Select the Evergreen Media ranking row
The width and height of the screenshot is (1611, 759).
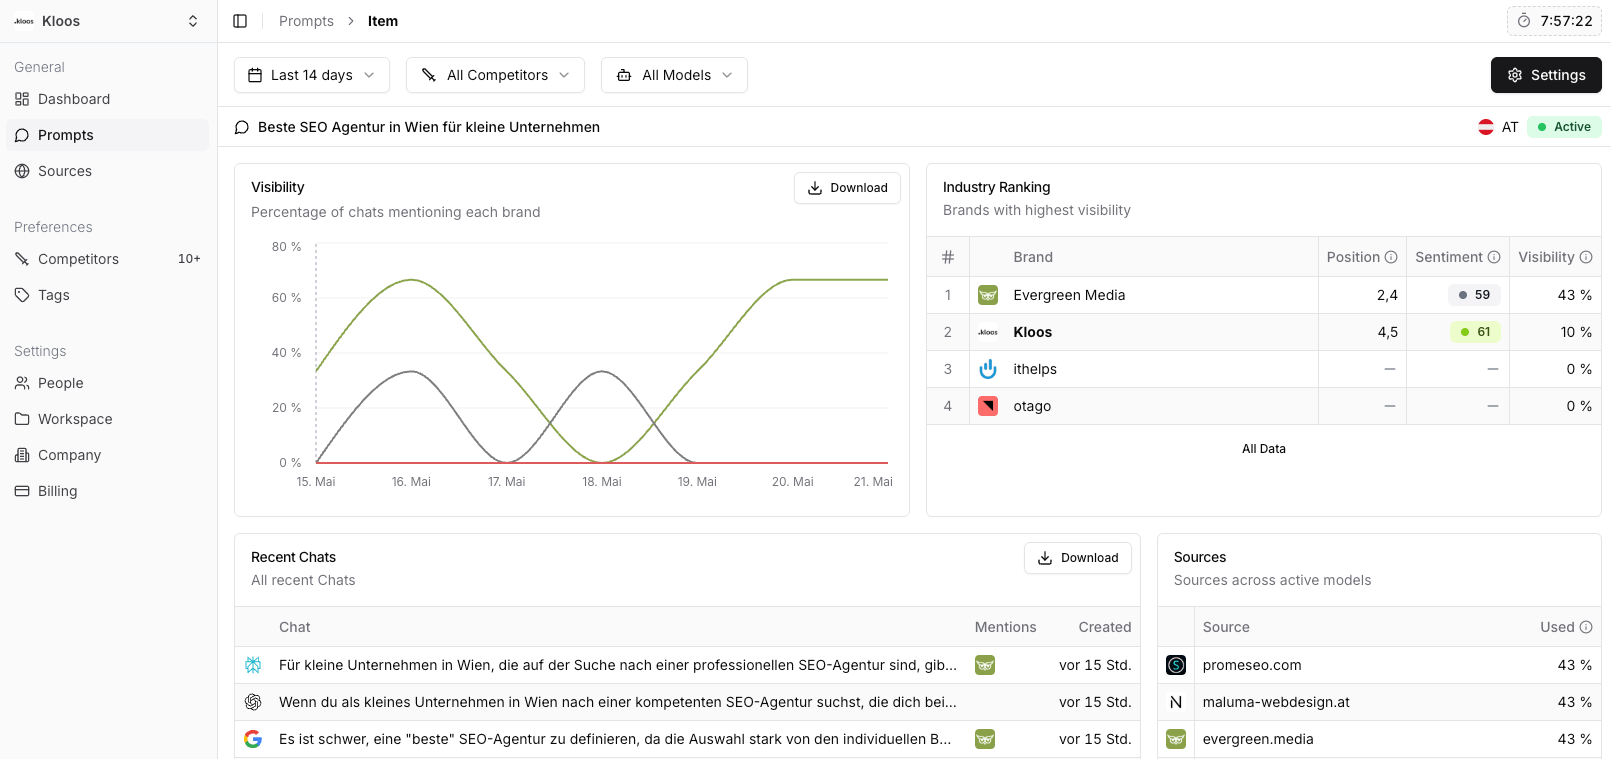pos(1264,295)
